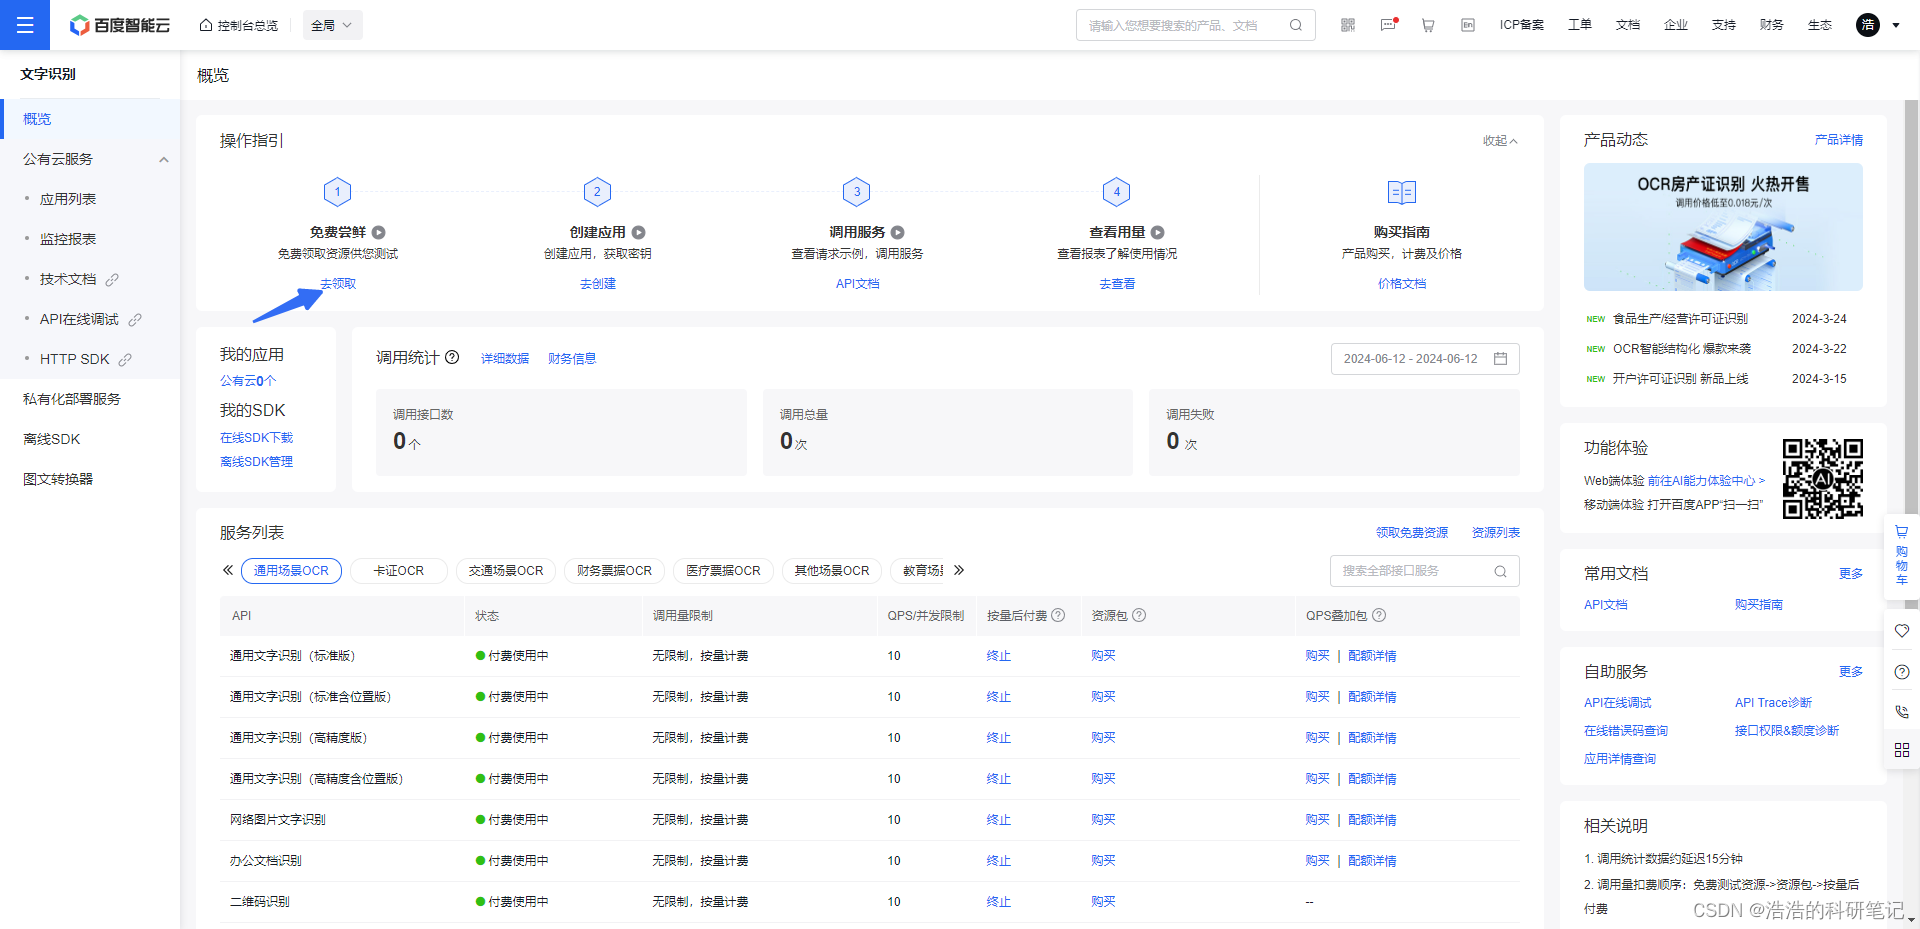Open the QR code icon in the top navigation
The height and width of the screenshot is (929, 1920).
coord(1348,25)
